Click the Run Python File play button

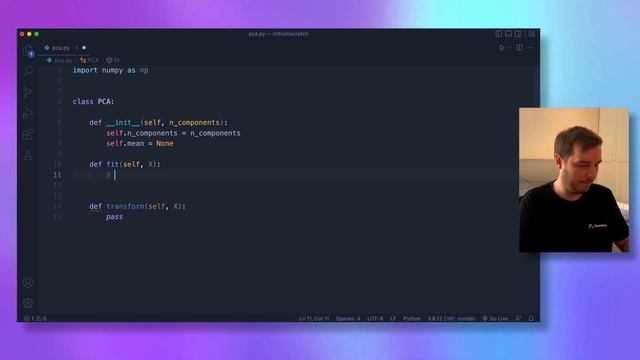point(502,48)
